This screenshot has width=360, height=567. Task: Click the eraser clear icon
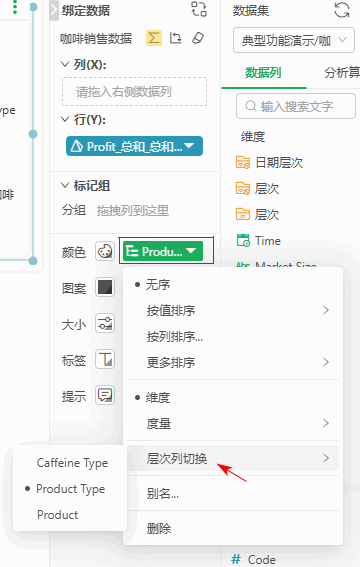(198, 38)
